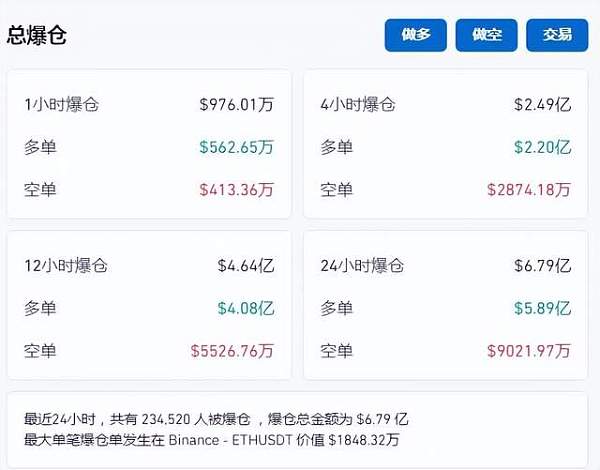Select the 24小时爆仓 label
The image size is (600, 470).
click(x=363, y=266)
